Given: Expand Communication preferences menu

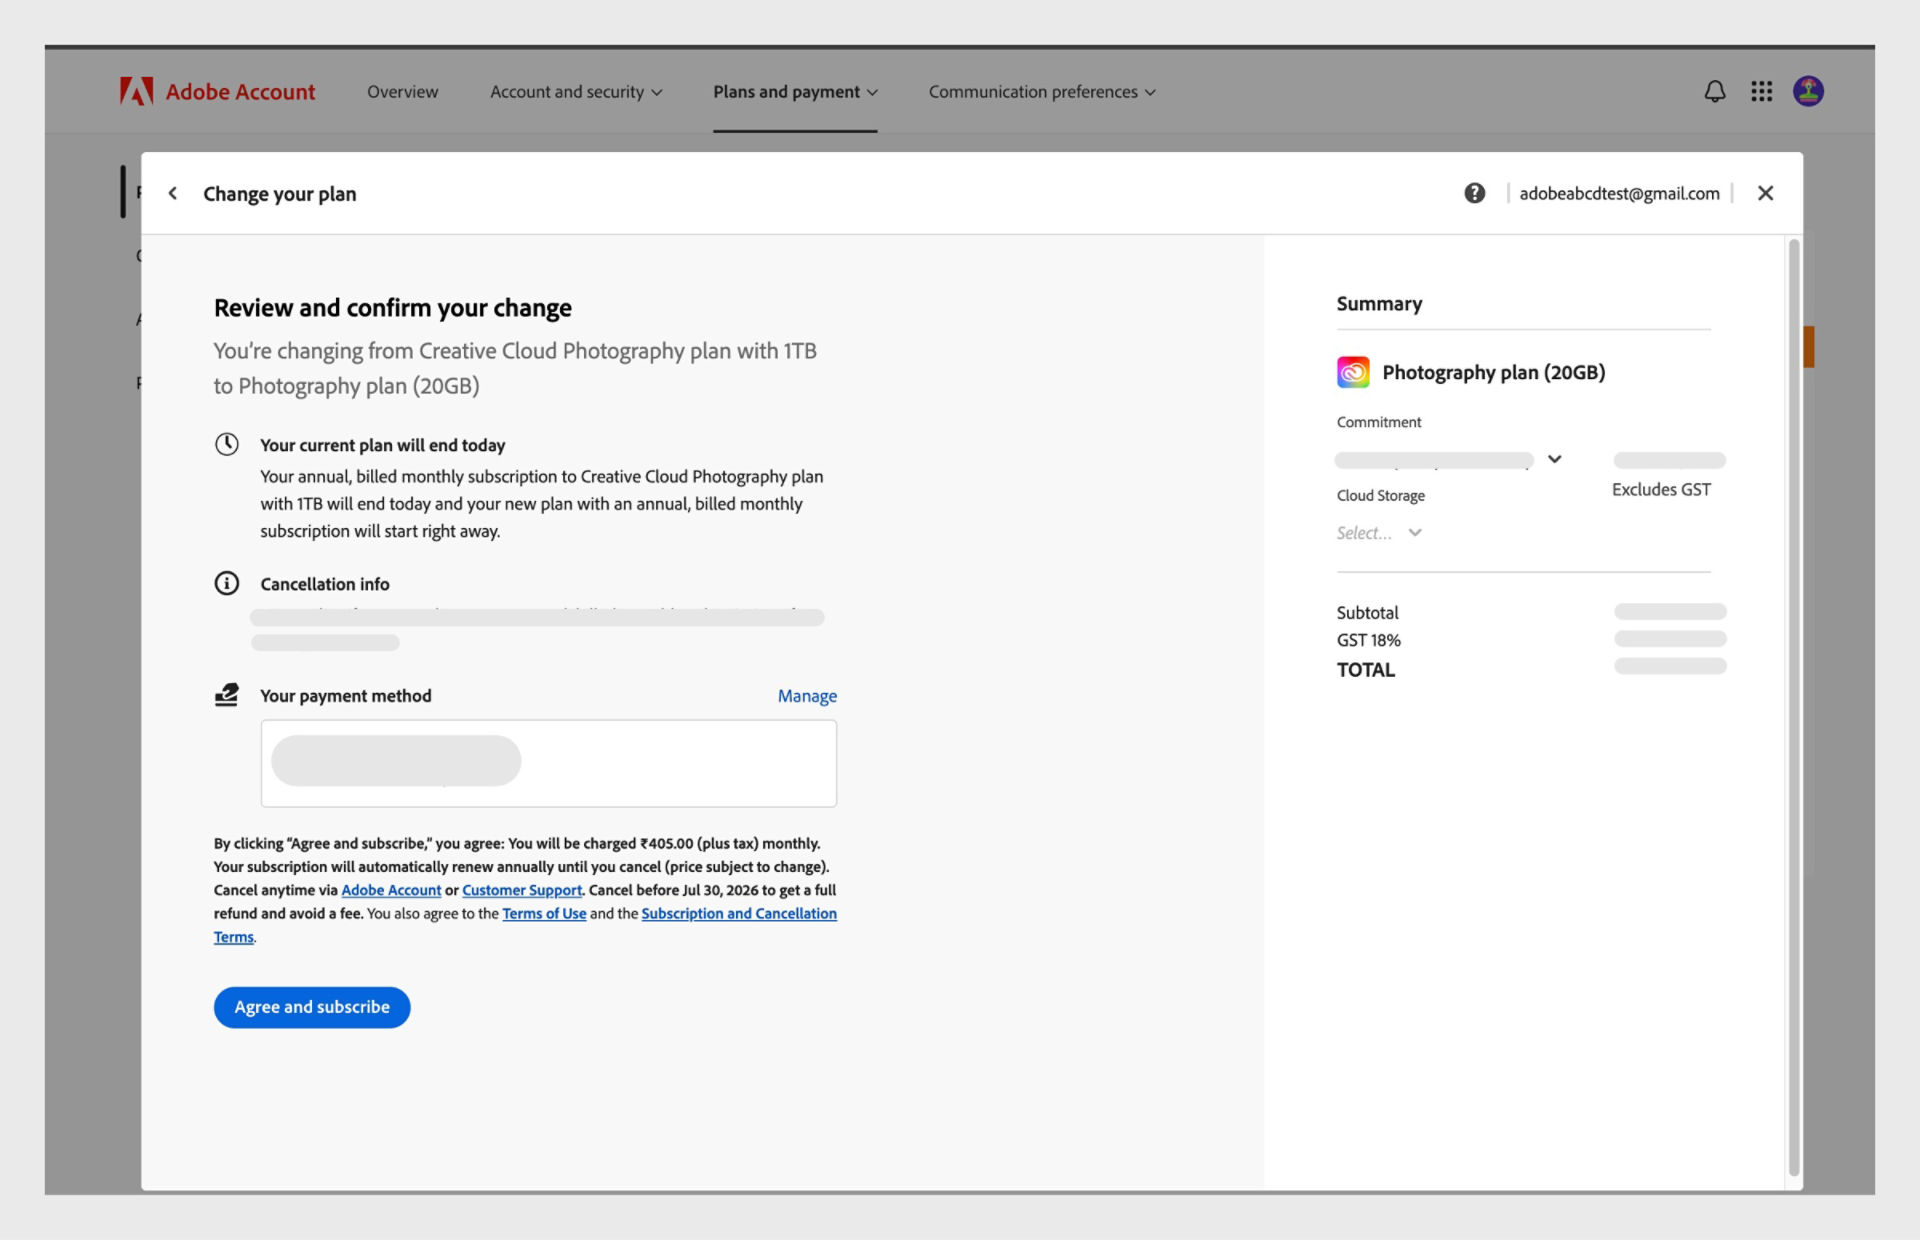Looking at the screenshot, I should 1042,91.
